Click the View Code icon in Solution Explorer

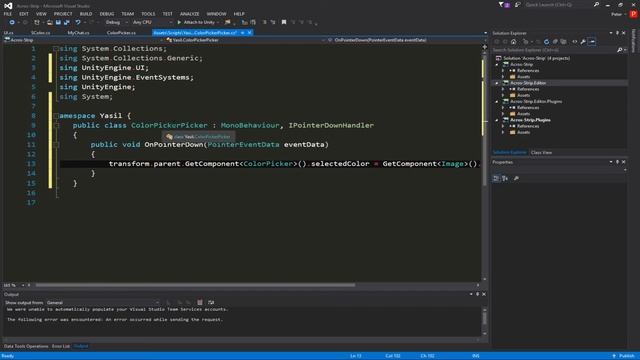pyautogui.click(x=575, y=42)
